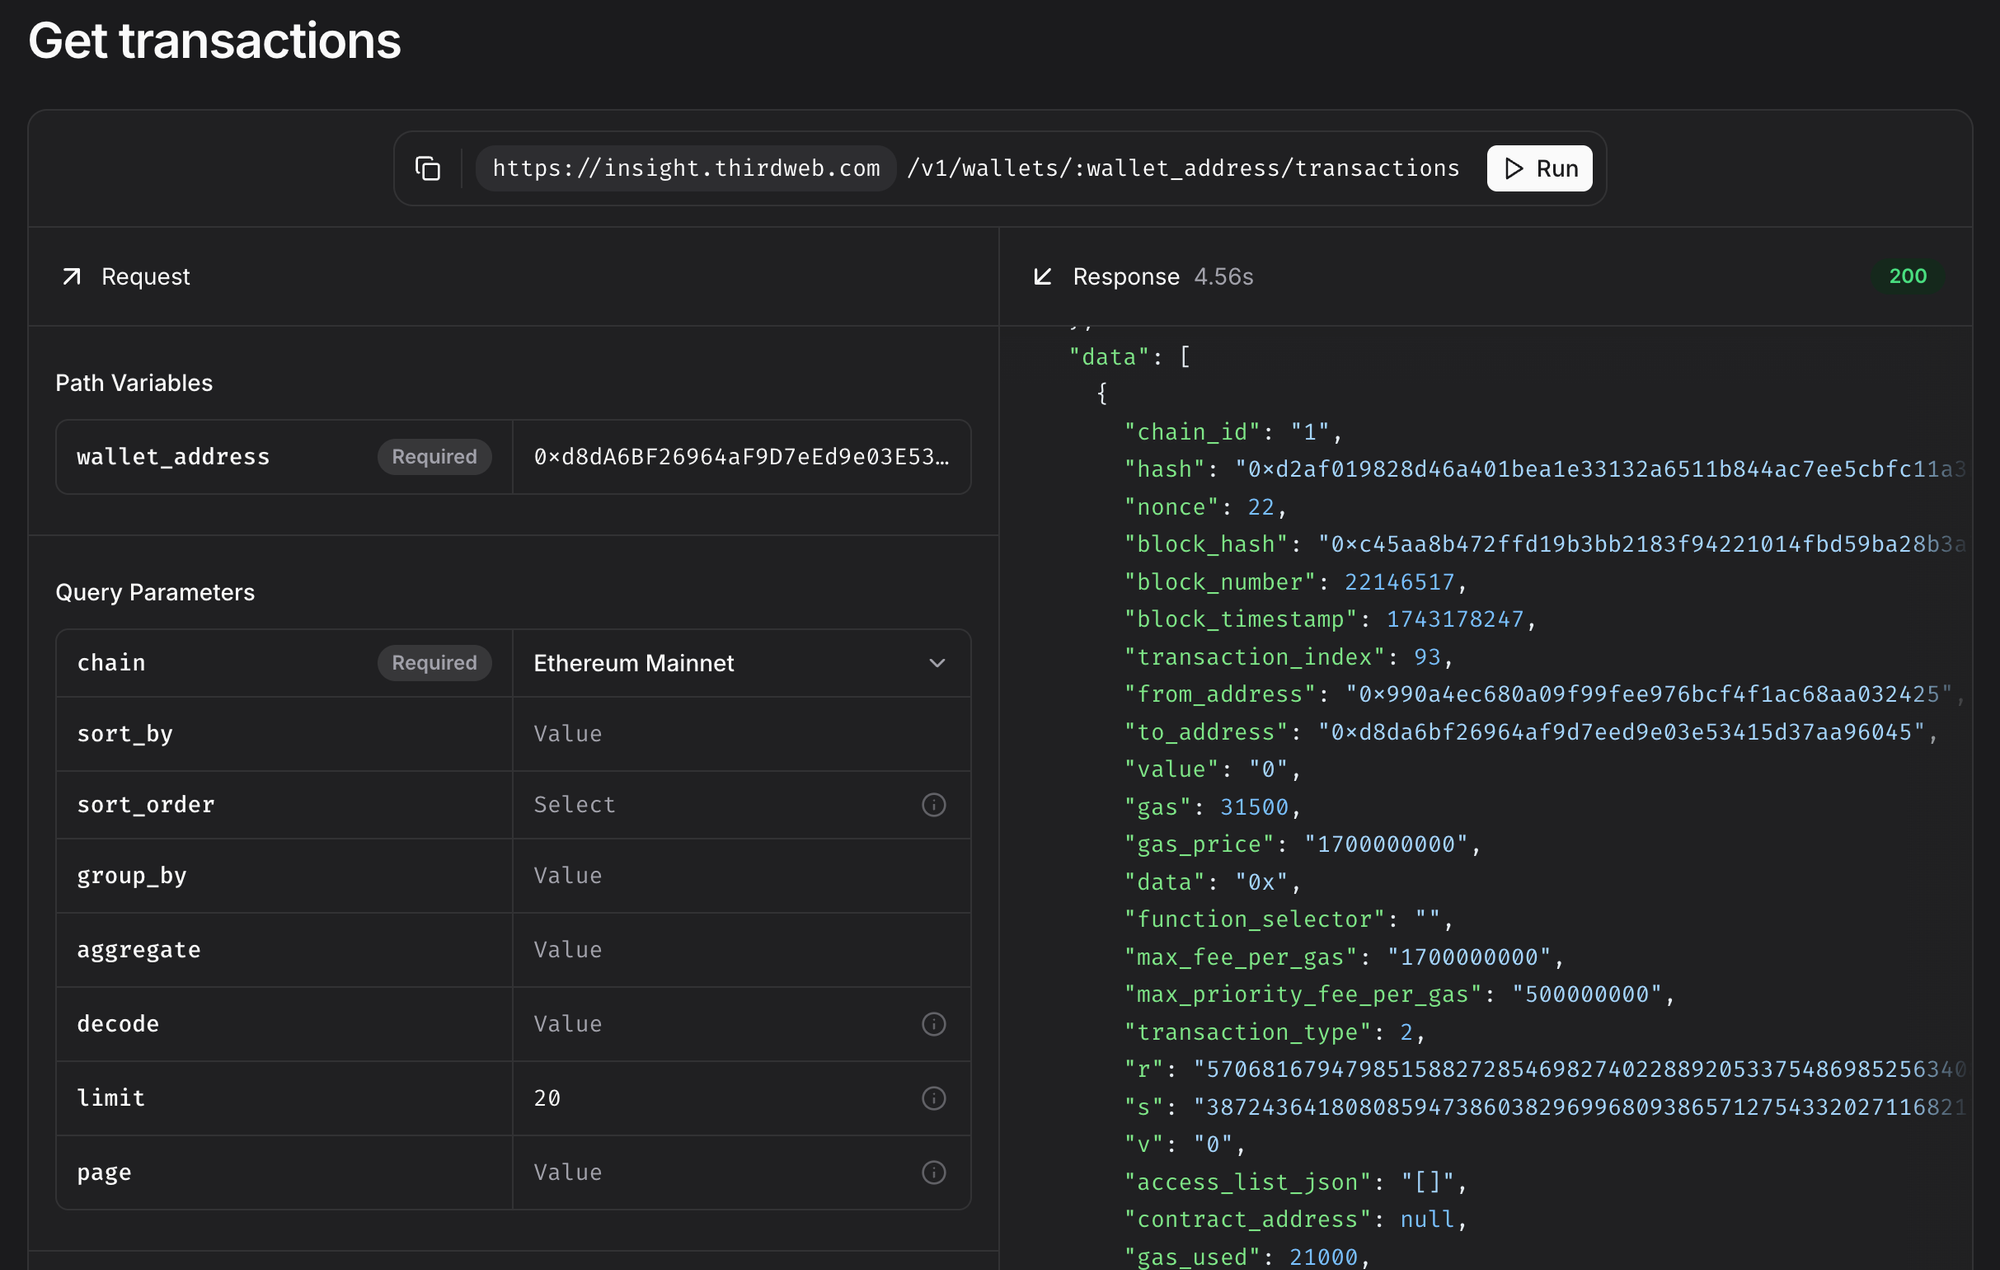Copy the API URL with copy icon

[x=428, y=168]
